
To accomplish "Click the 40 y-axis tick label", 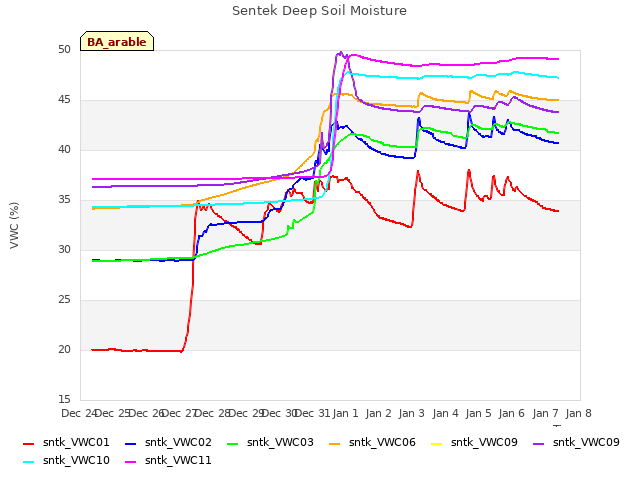I will [x=64, y=150].
